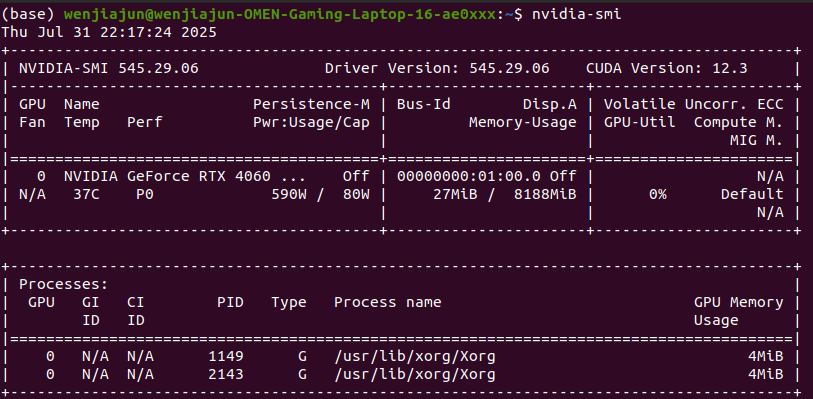Click the Persistence-M column header
The height and width of the screenshot is (399, 813).
312,105
